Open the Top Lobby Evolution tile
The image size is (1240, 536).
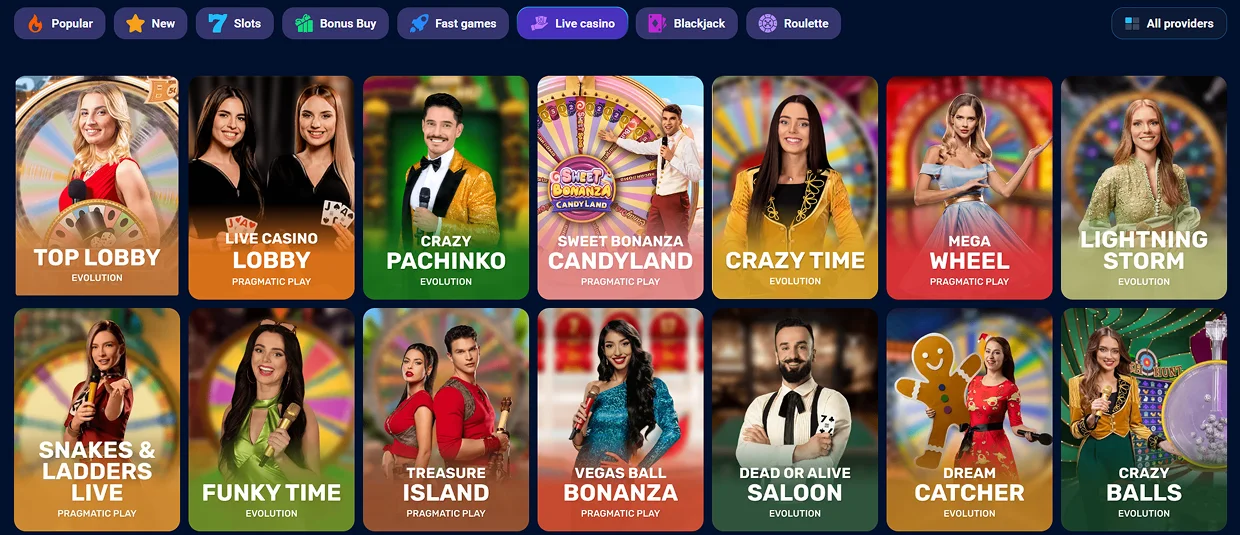(x=97, y=186)
